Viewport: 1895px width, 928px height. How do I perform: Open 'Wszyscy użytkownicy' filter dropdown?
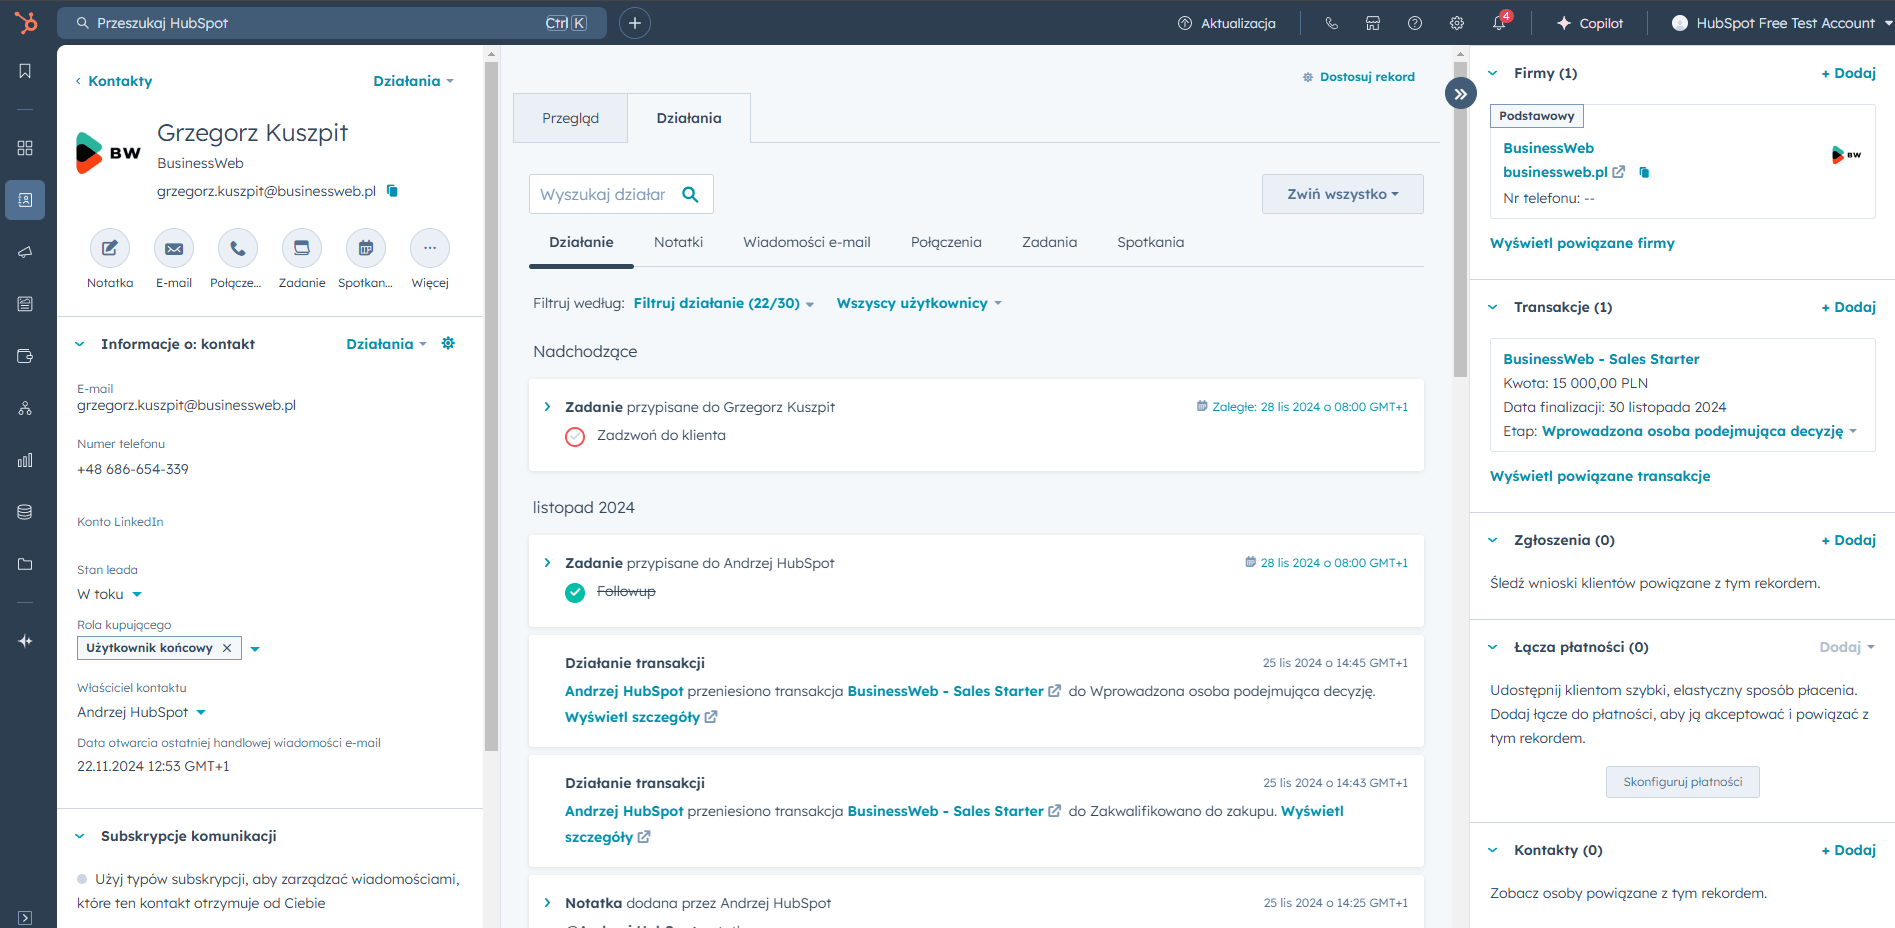coord(919,303)
